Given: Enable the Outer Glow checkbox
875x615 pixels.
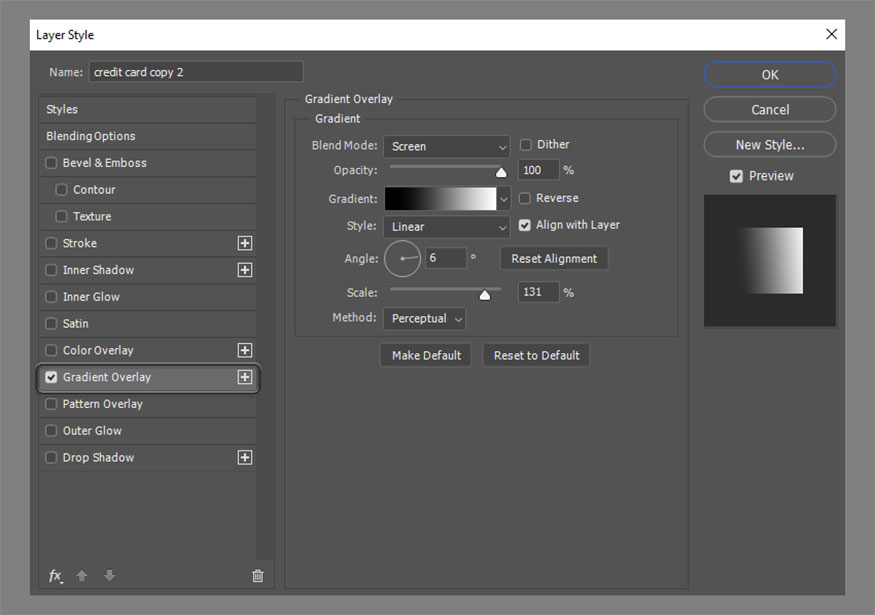Looking at the screenshot, I should tap(51, 431).
